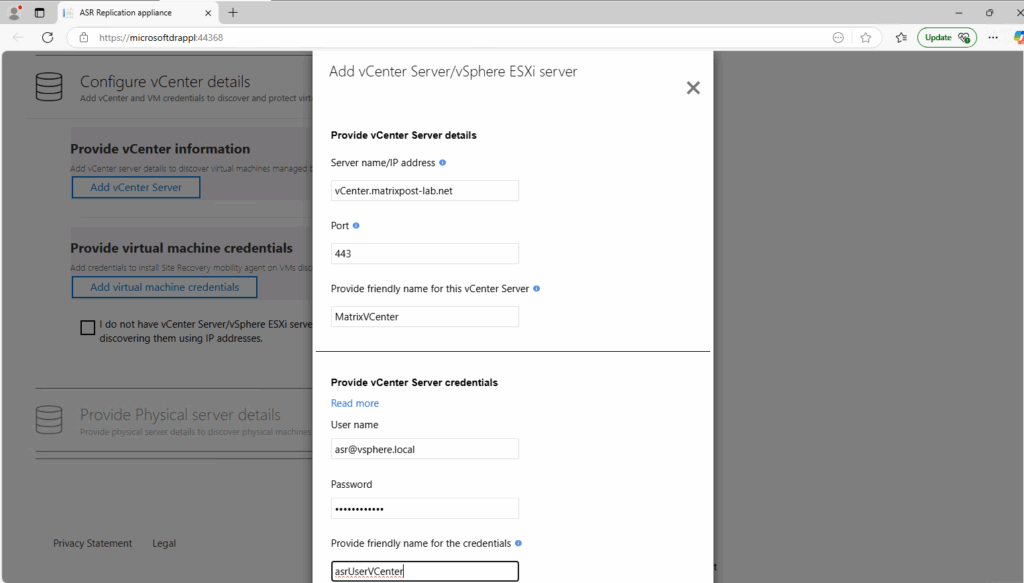The height and width of the screenshot is (583, 1024).
Task: View site information lock icon
Action: click(x=84, y=37)
